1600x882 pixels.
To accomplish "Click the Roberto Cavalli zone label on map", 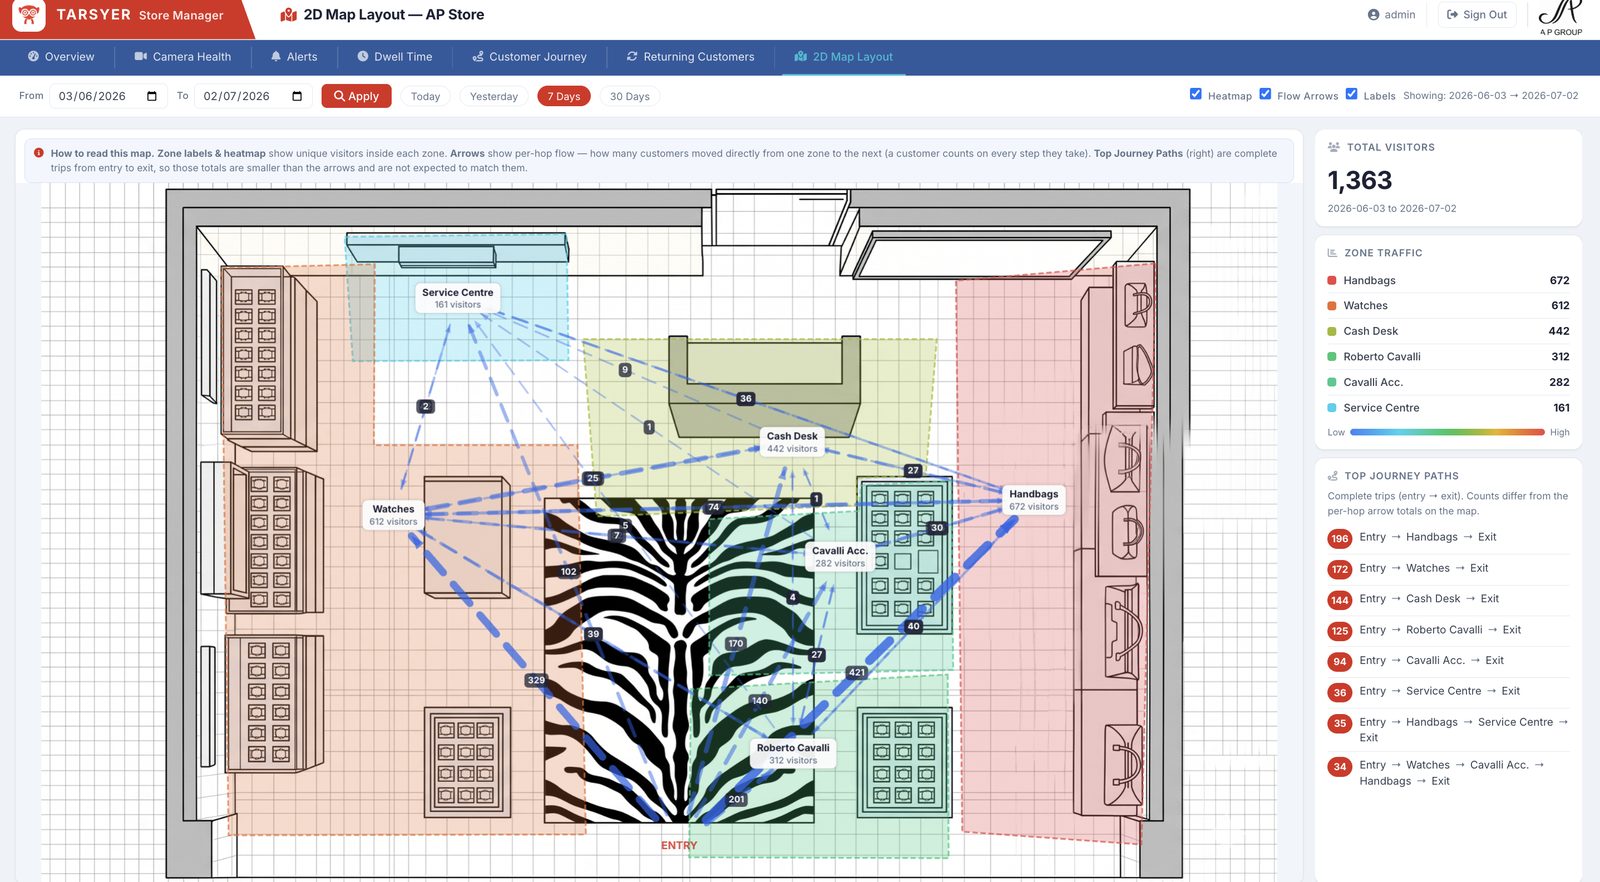I will [793, 754].
